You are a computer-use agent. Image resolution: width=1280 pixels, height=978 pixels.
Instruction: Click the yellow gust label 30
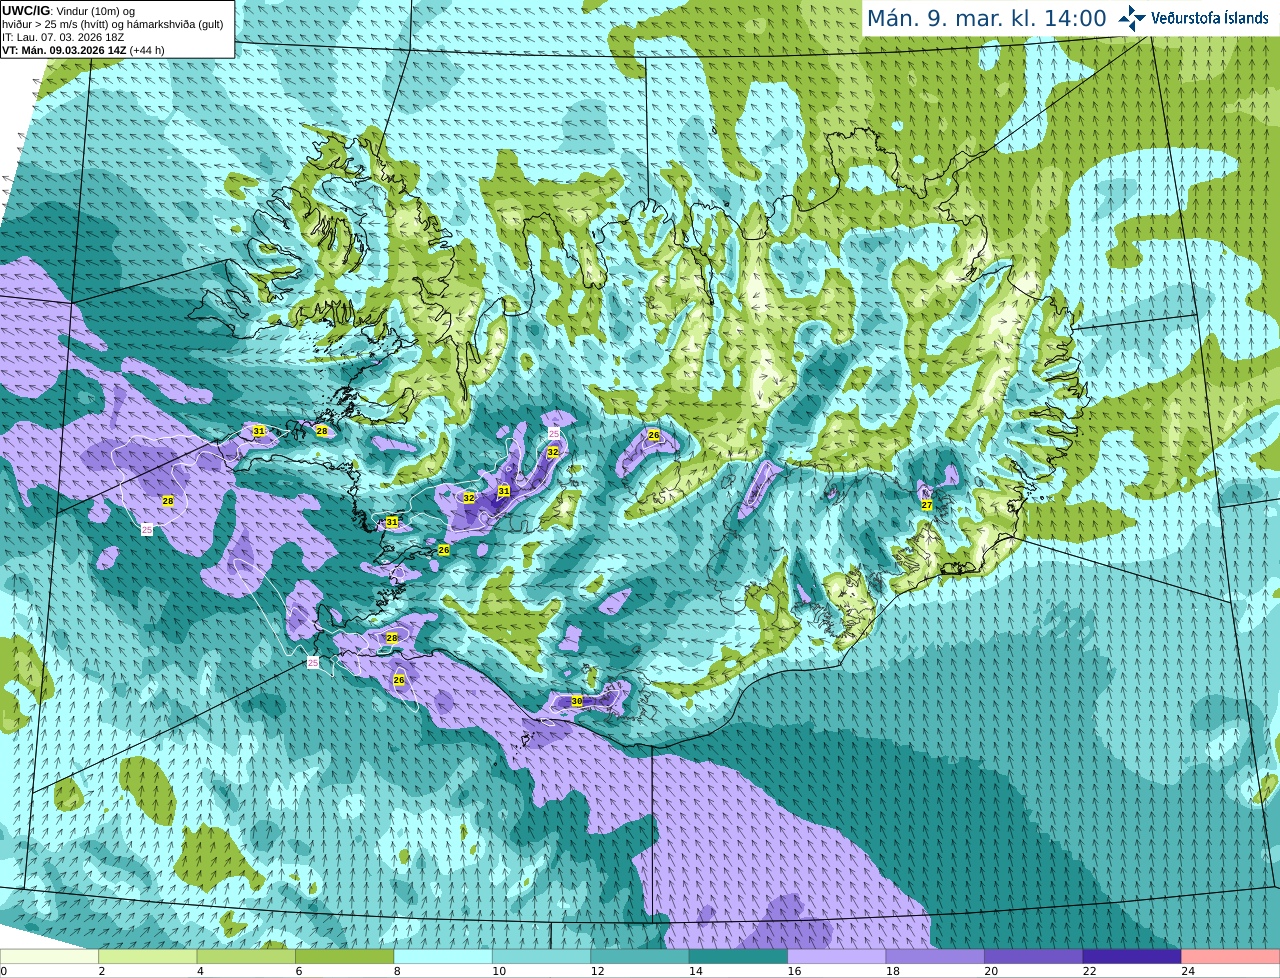pos(577,702)
